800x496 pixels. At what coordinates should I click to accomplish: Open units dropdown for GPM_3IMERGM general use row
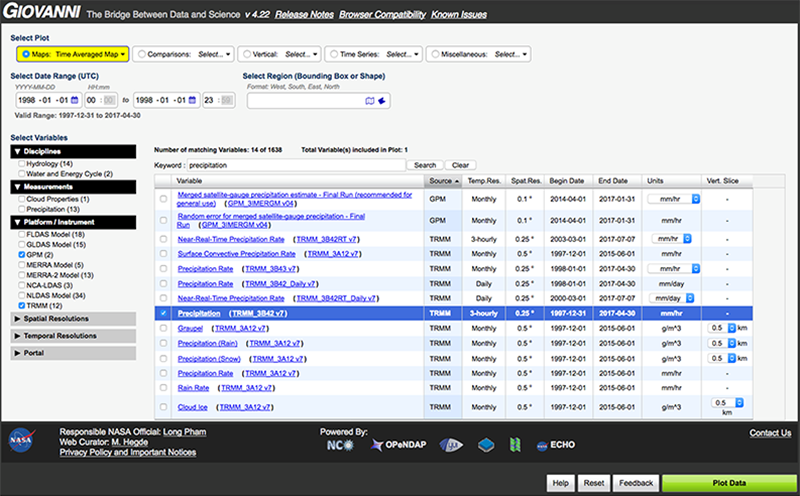[673, 199]
